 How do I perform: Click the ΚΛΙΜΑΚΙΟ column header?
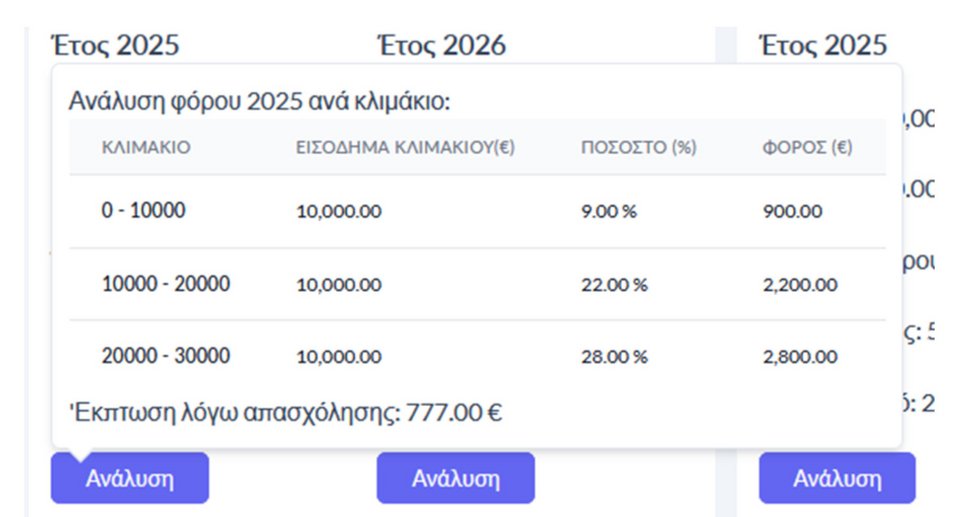click(x=146, y=148)
